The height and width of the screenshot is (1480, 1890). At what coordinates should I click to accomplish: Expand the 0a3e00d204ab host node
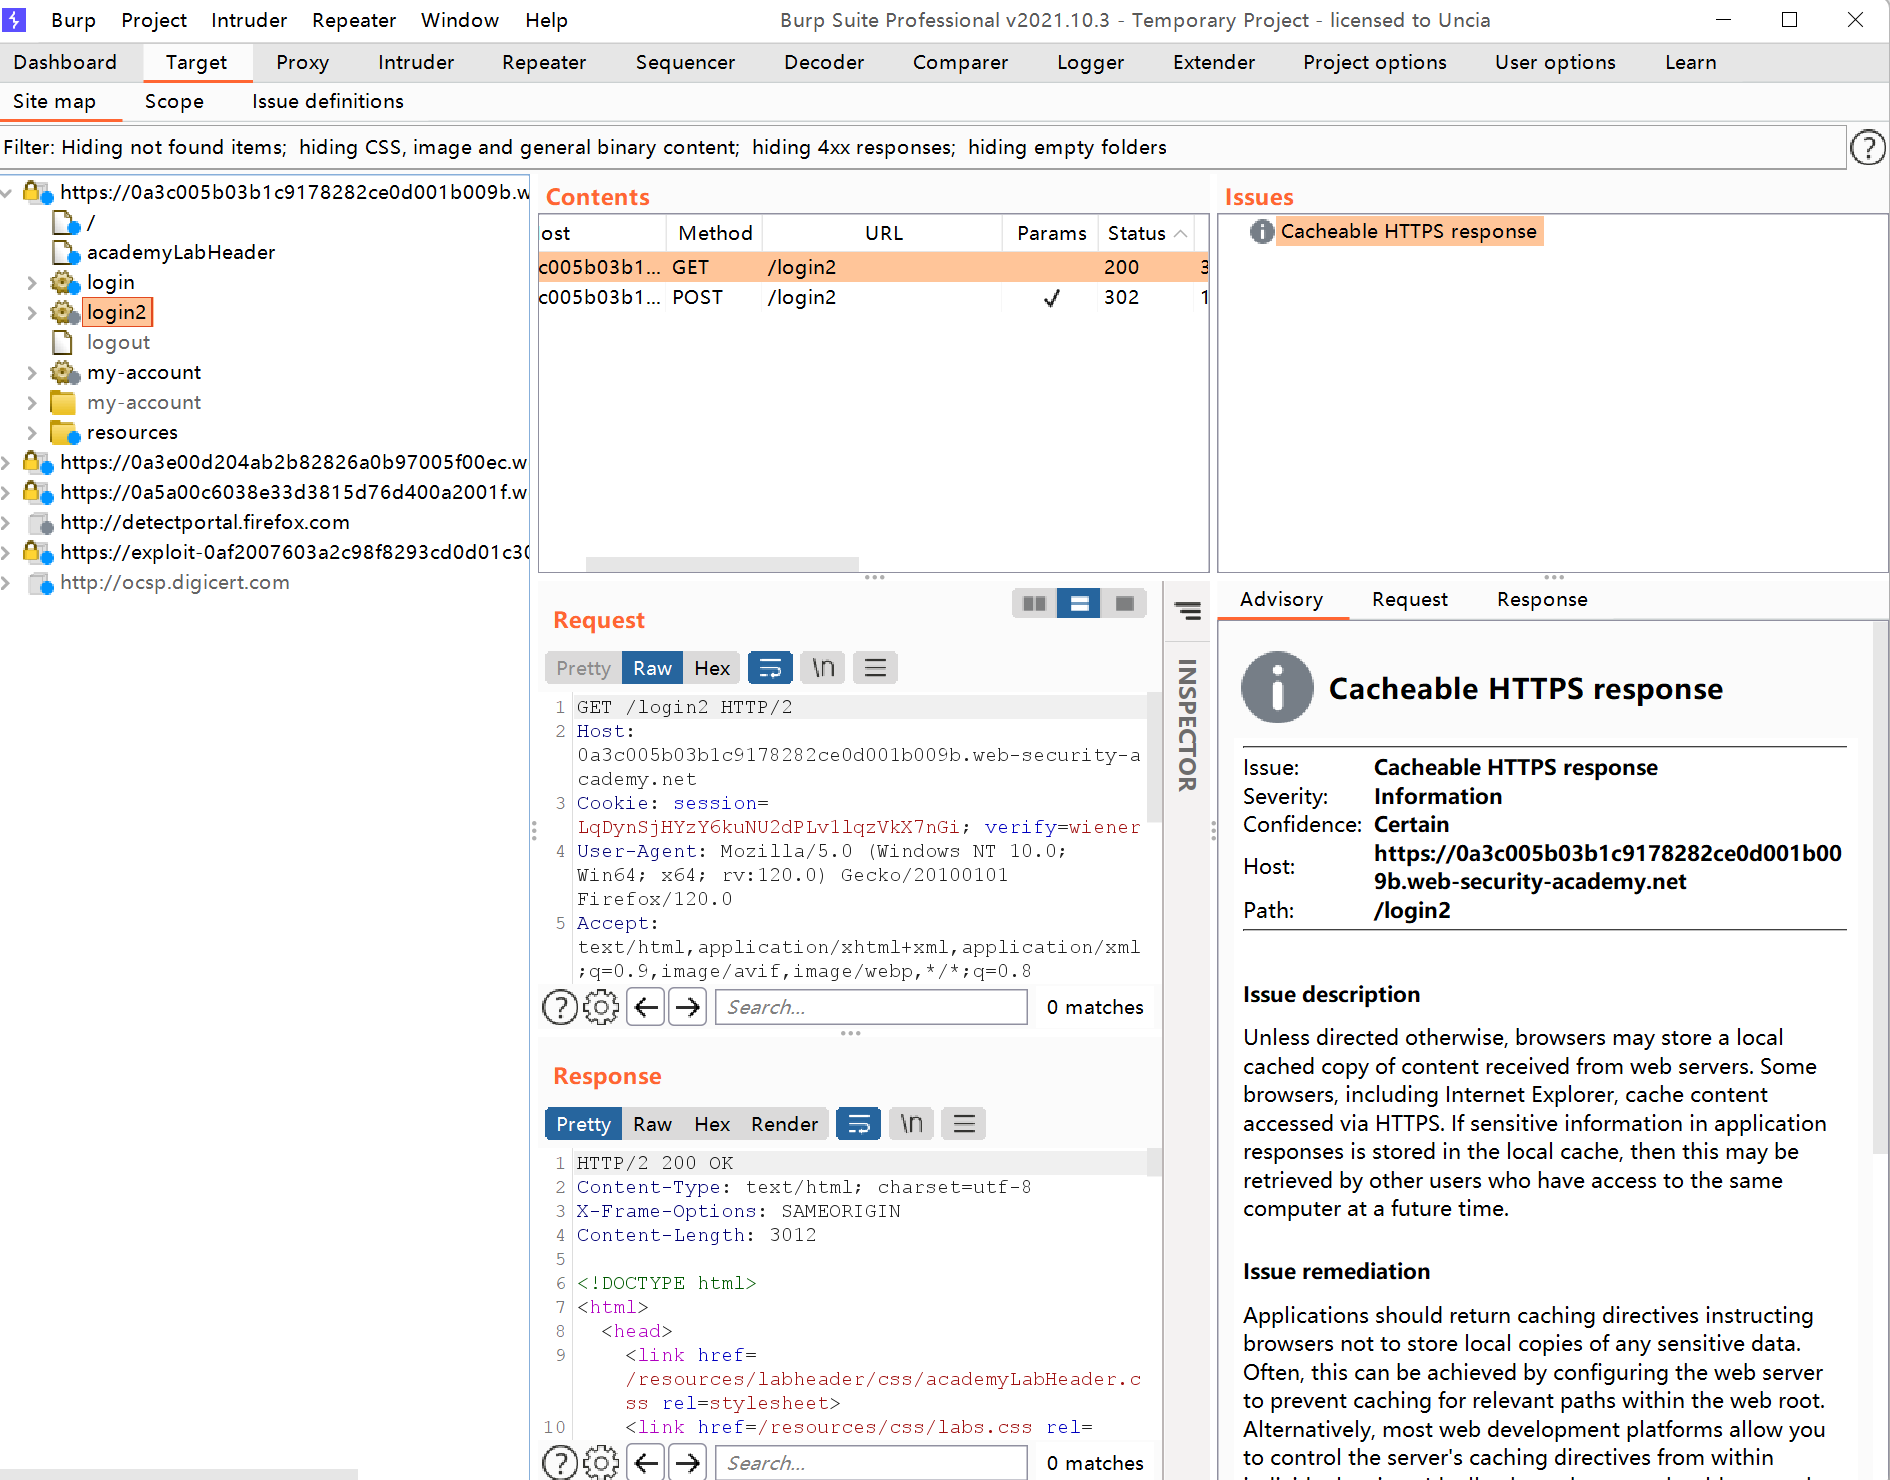click(x=7, y=462)
